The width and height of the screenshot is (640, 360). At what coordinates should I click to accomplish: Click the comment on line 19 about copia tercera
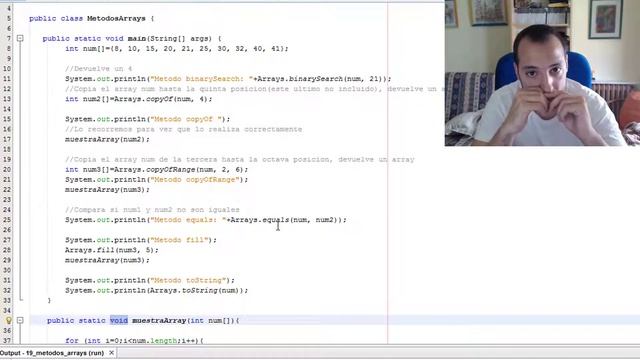[240, 160]
